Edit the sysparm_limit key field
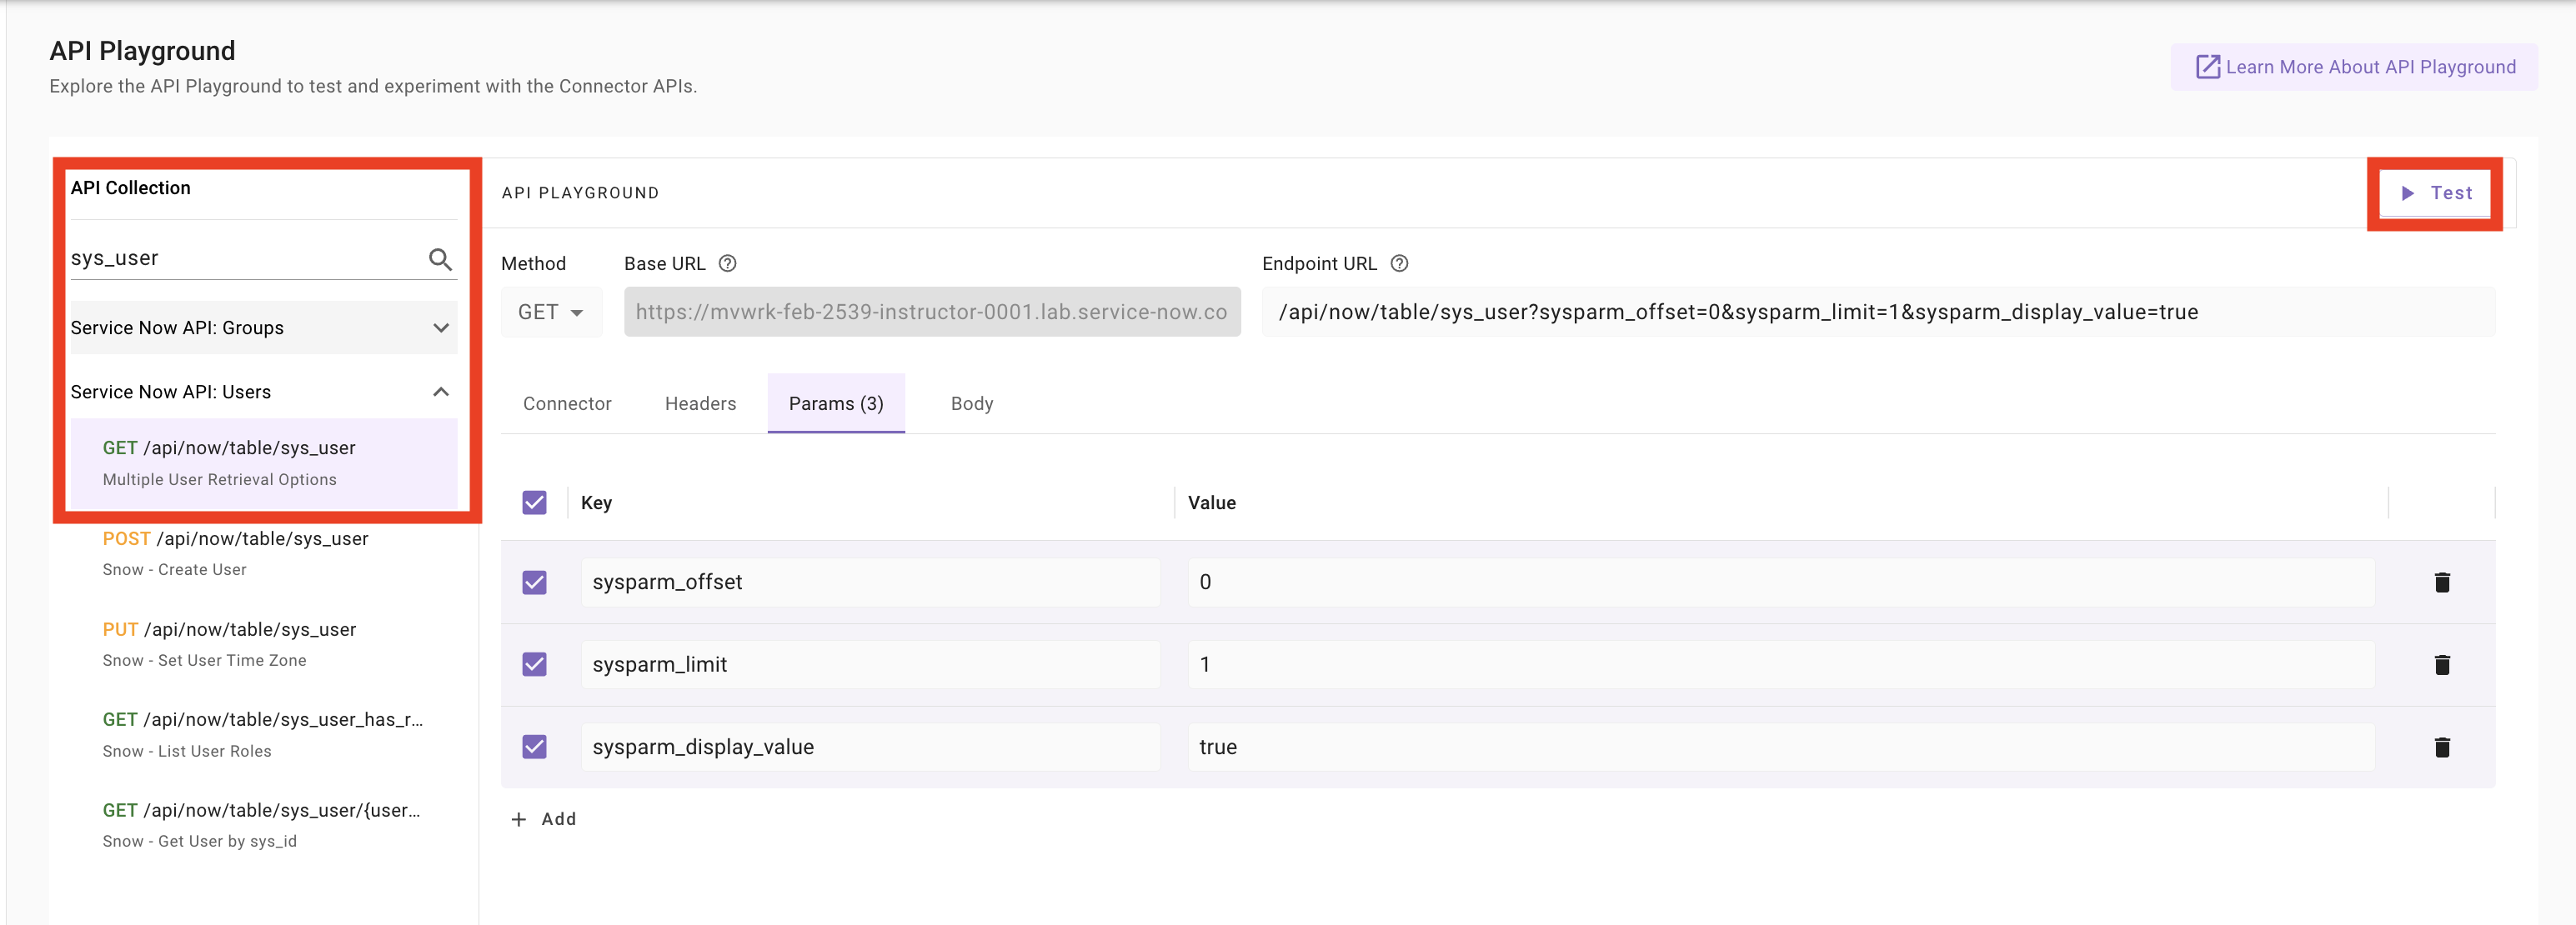Screen dimensions: 2576x925 (870, 664)
